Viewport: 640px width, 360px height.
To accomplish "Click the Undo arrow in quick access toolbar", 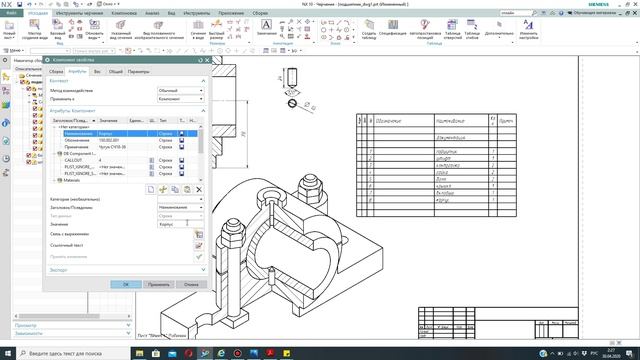I will pos(29,4).
